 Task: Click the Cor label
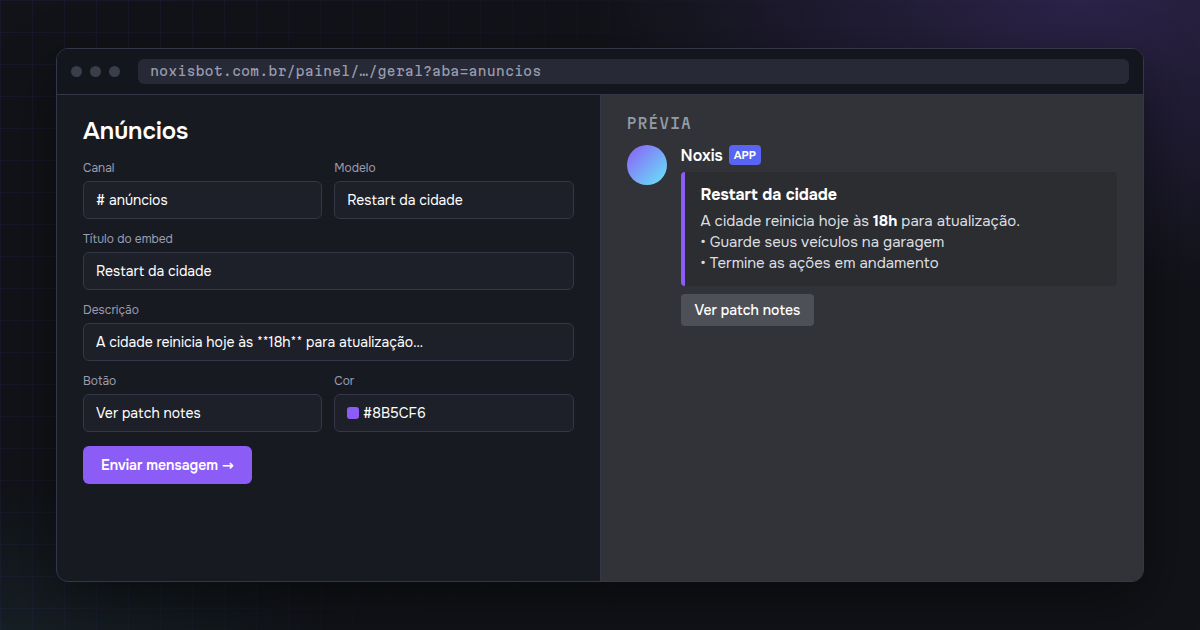[x=344, y=381]
